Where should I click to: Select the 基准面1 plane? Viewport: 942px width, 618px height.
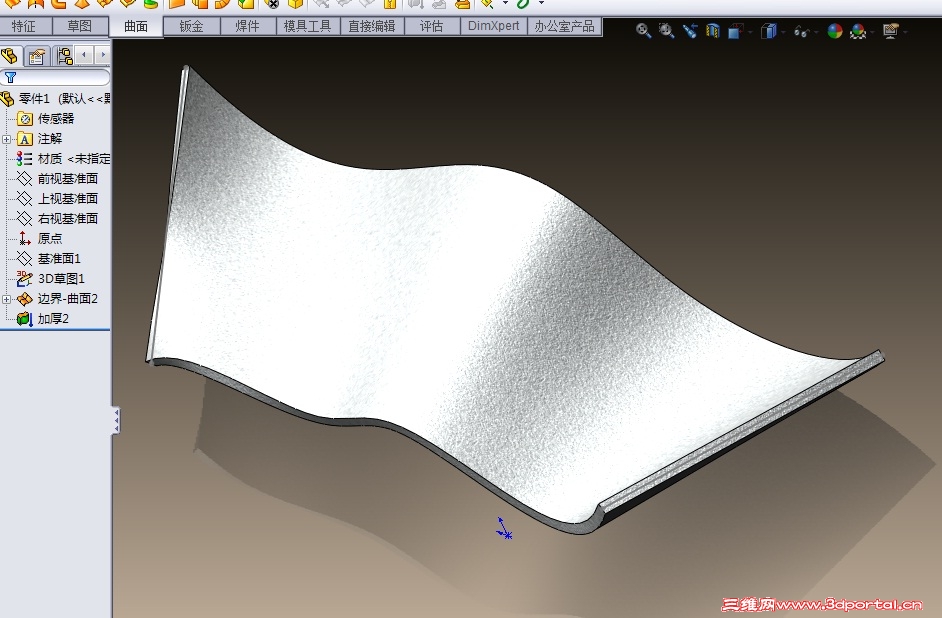(x=49, y=258)
